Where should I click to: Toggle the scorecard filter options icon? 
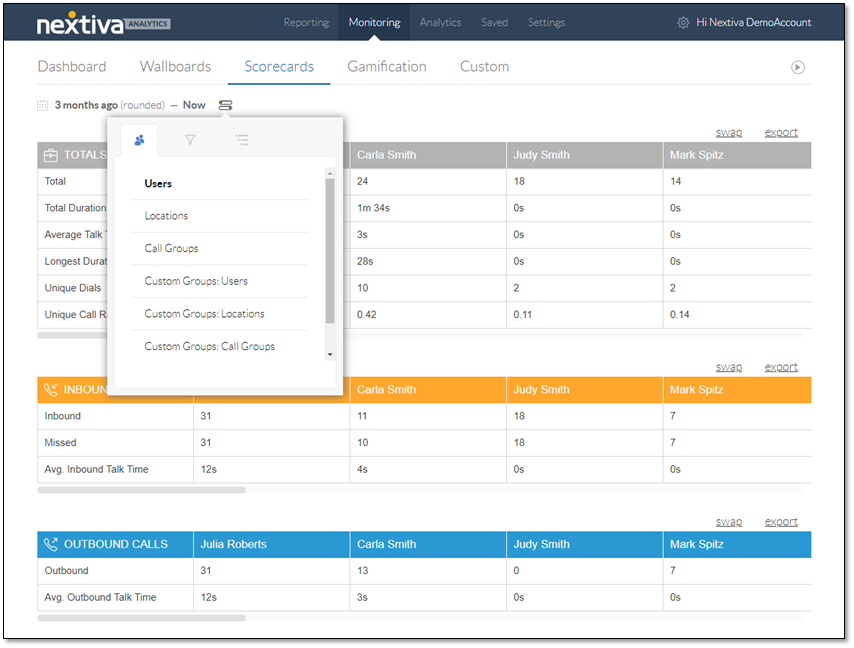tap(225, 105)
